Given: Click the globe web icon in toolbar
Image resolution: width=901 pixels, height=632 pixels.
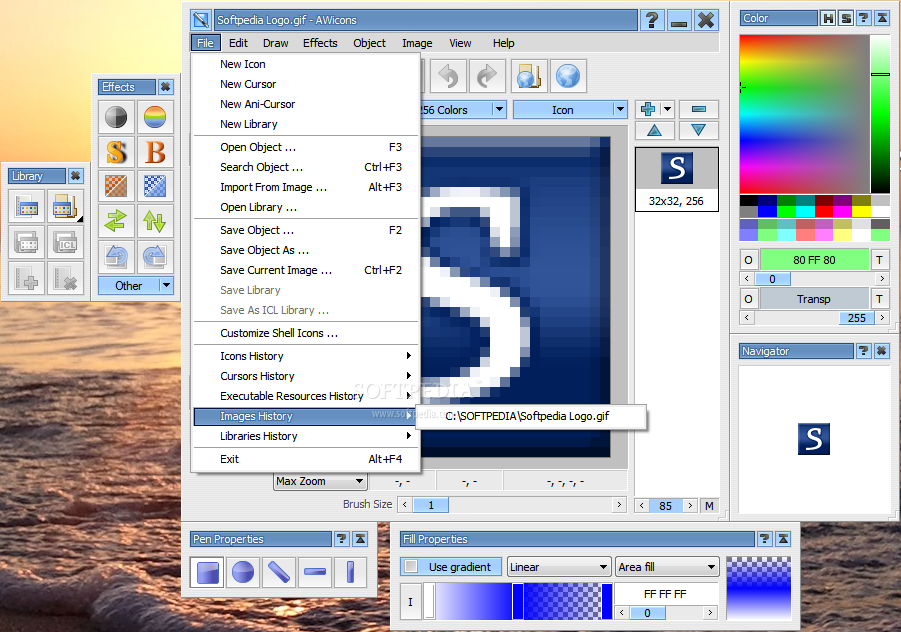Looking at the screenshot, I should tap(568, 76).
